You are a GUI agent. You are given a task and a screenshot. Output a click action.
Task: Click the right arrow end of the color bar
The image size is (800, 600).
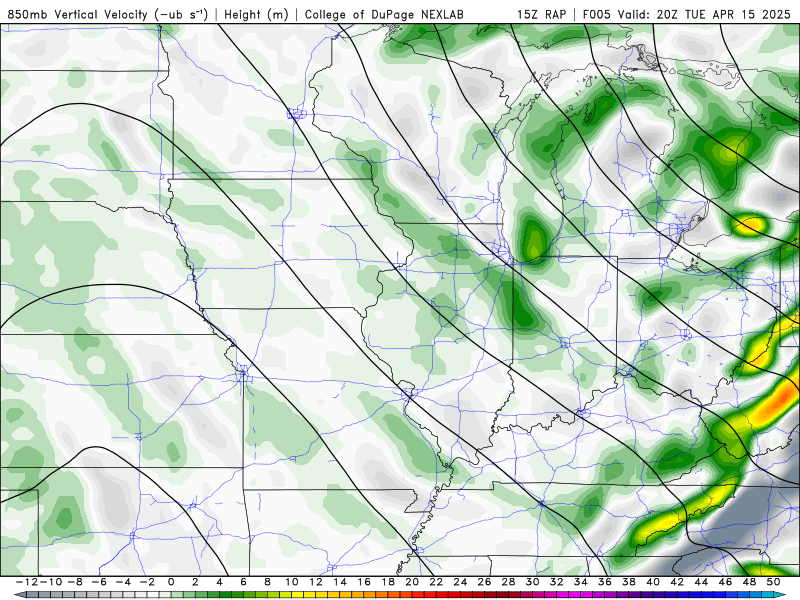pos(780,594)
